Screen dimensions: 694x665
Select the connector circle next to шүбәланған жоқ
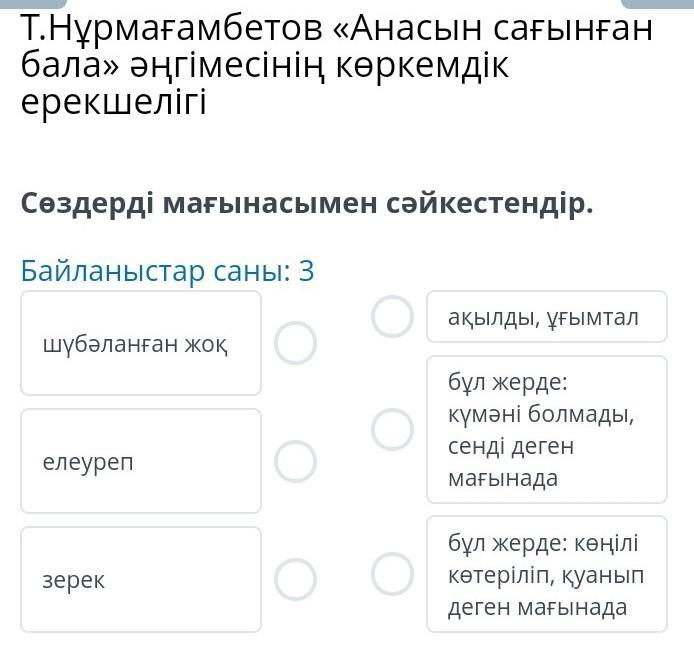pos(295,343)
